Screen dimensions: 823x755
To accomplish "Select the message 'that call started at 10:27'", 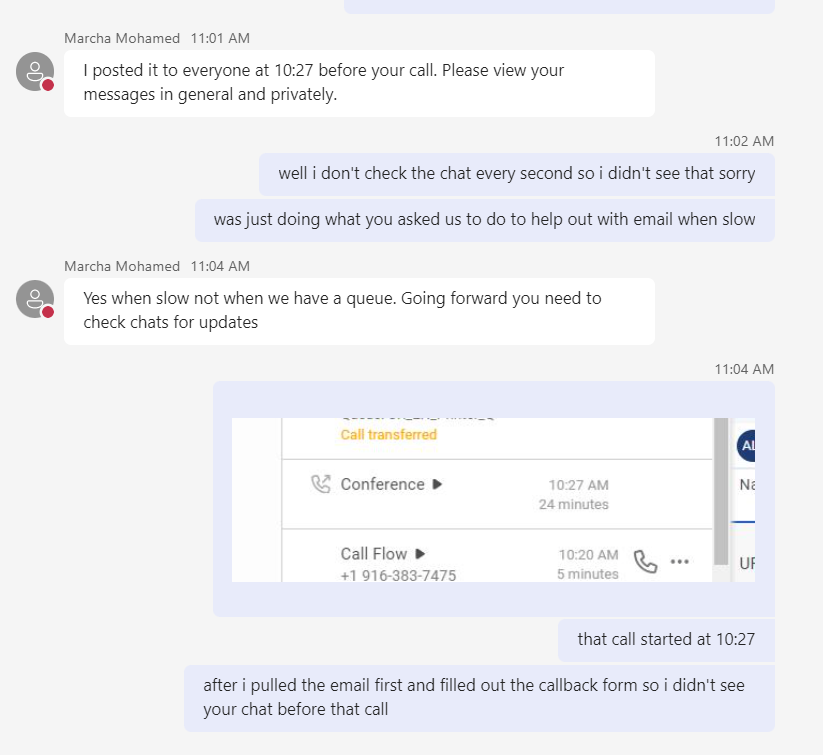I will coord(666,639).
